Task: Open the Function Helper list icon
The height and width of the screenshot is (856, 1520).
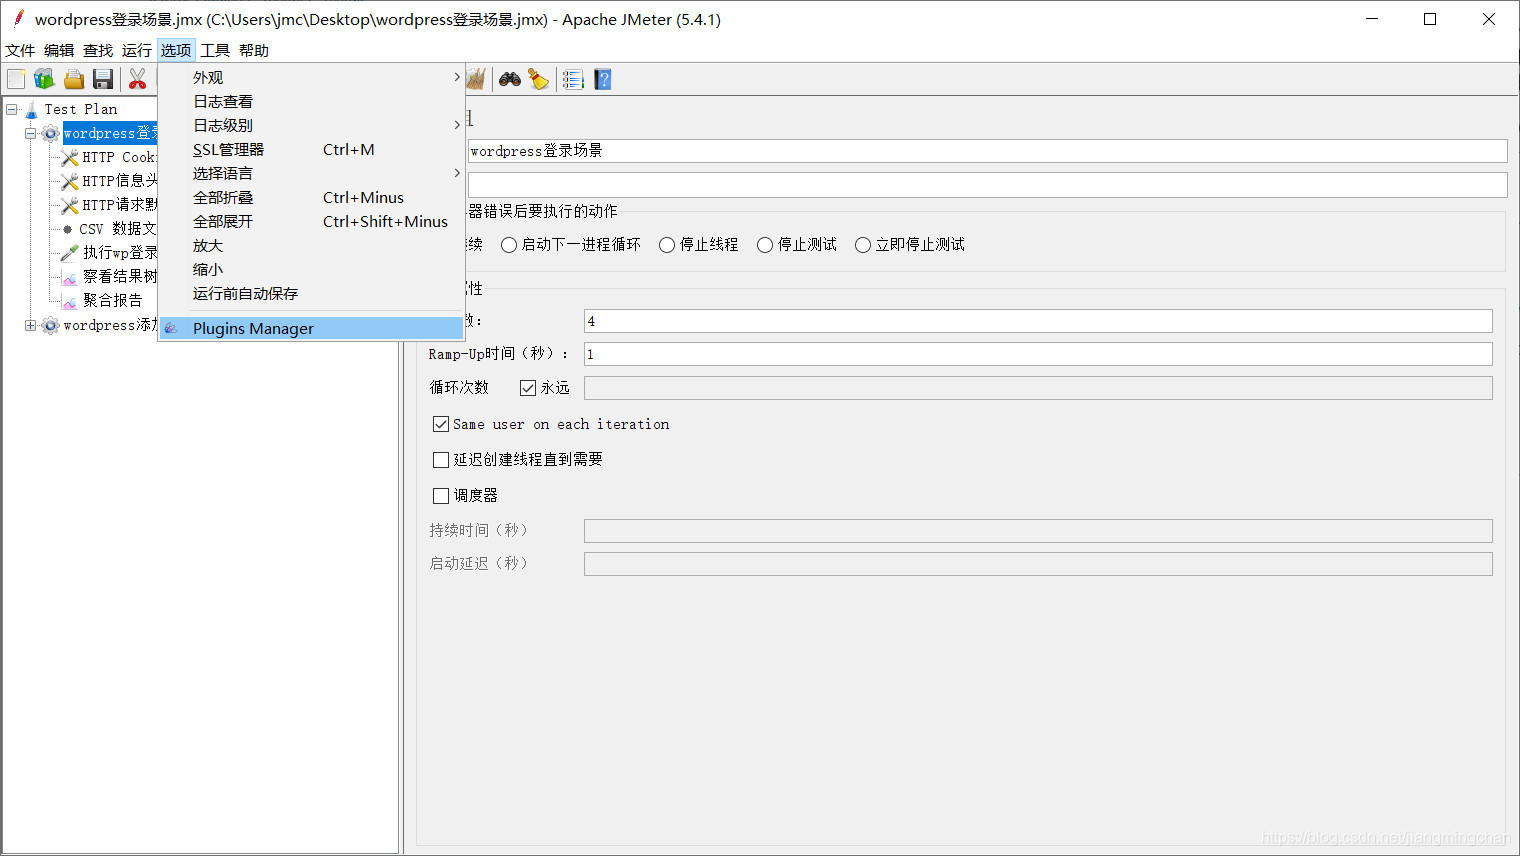Action: pyautogui.click(x=573, y=79)
